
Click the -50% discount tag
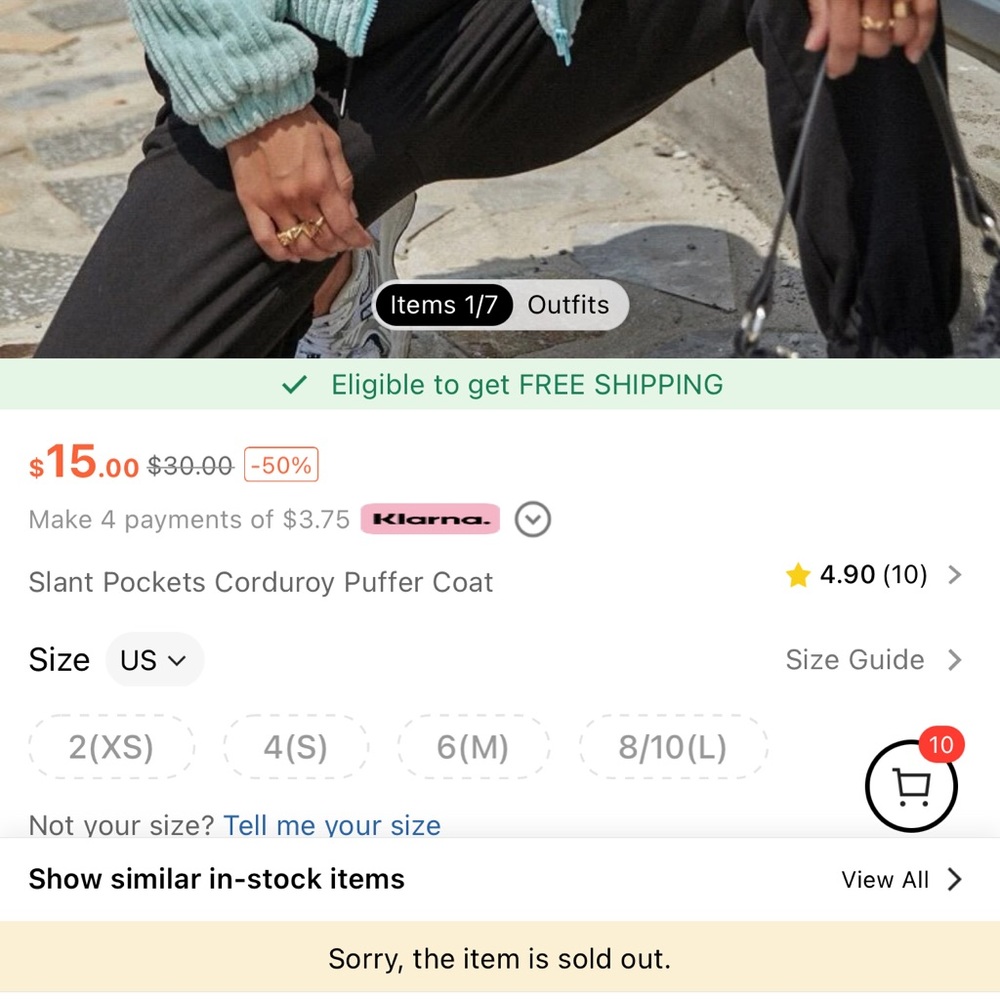[x=281, y=465]
